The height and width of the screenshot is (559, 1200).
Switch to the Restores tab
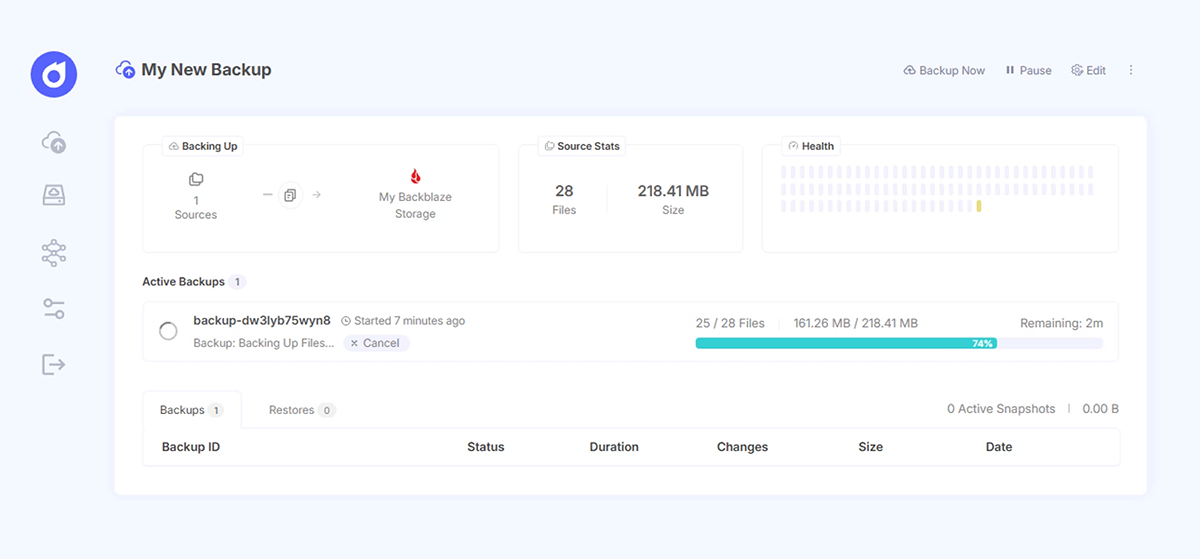pos(301,410)
